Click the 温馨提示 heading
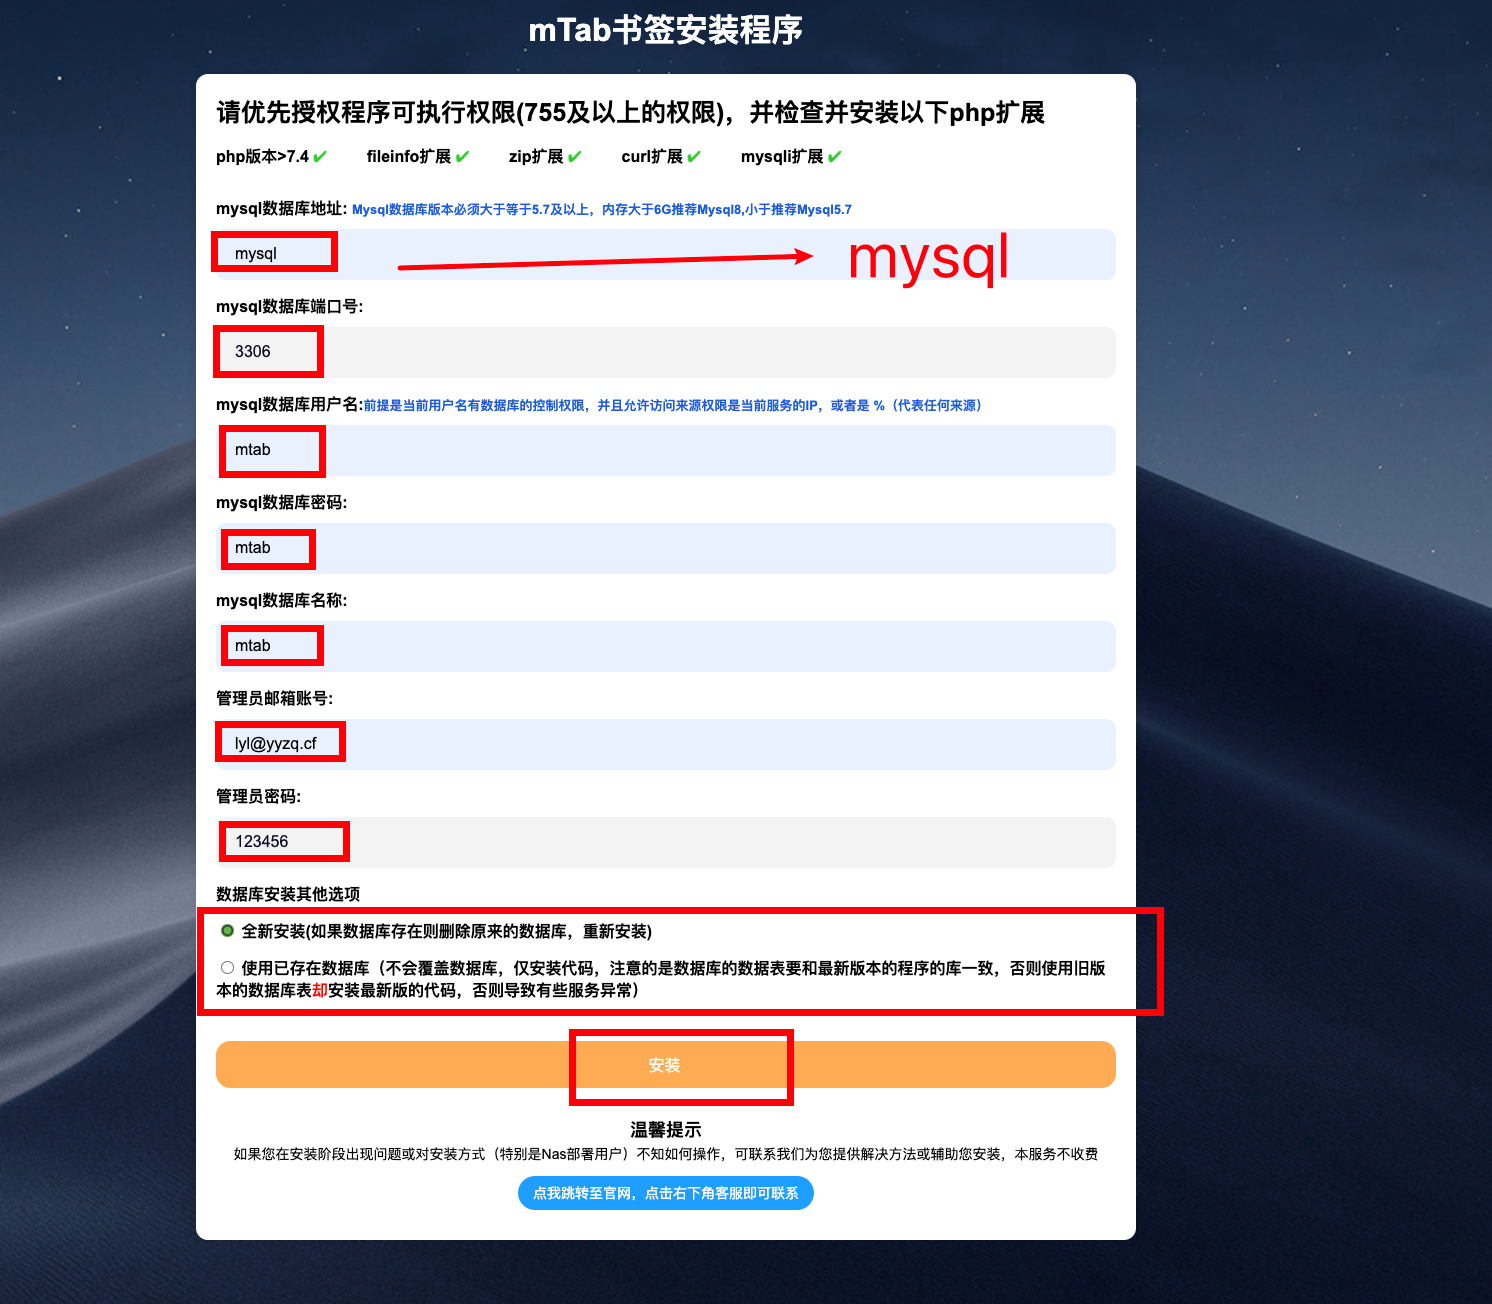Screen dimensions: 1492x1304 665,1130
